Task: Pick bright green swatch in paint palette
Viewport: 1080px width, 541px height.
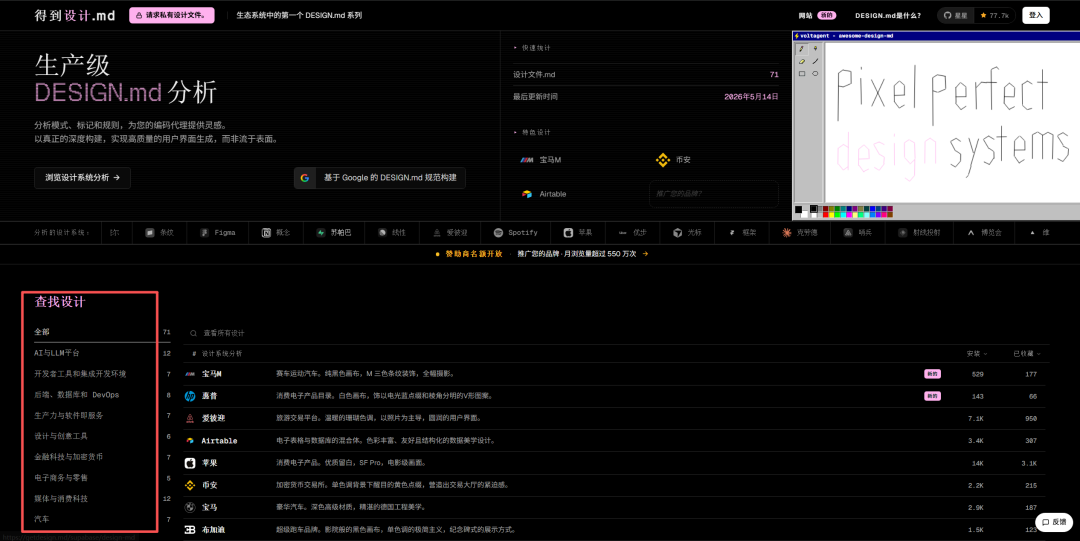Action: (x=838, y=214)
